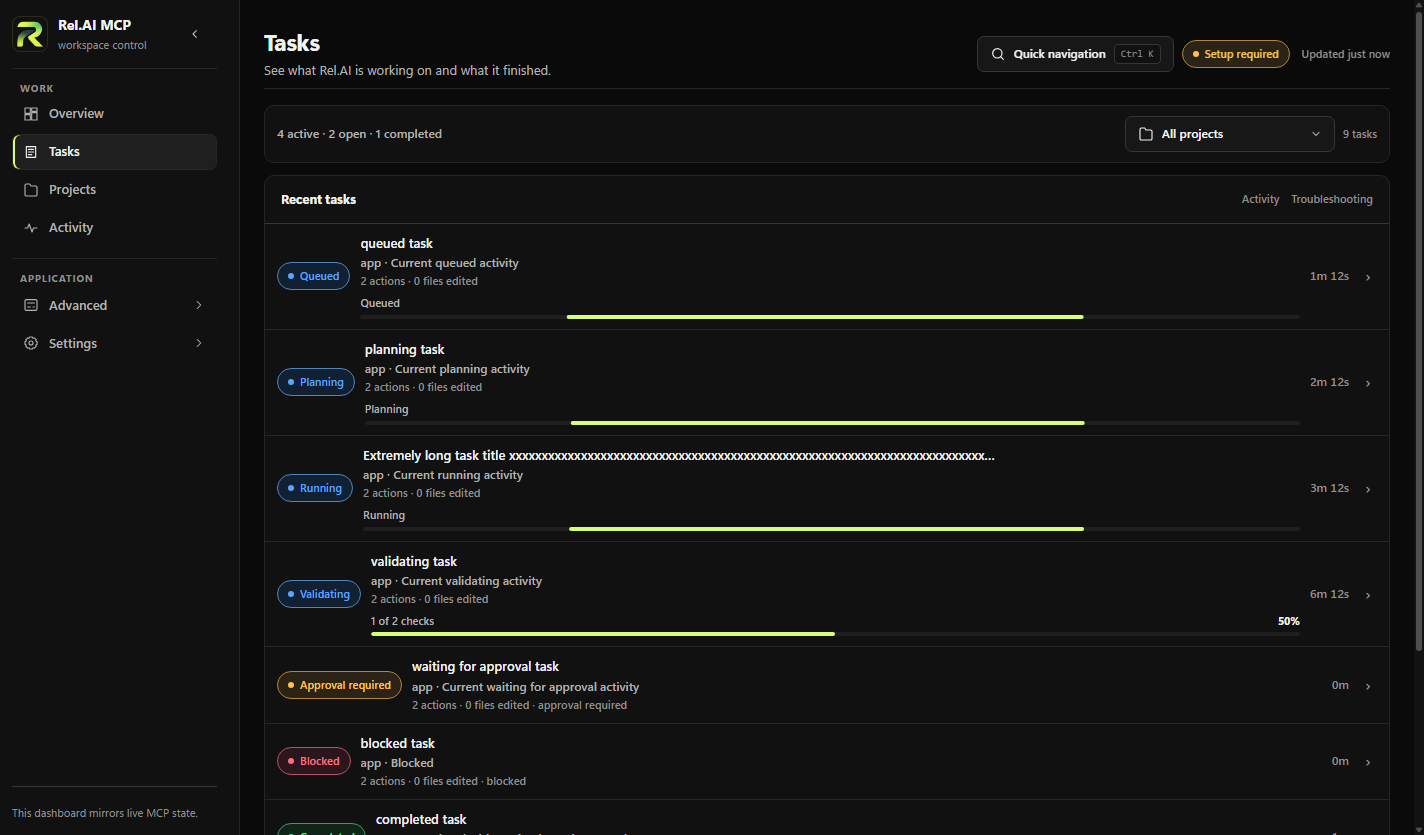Click This dashboard mirrors live MCP state
The image size is (1424, 835).
[x=105, y=813]
